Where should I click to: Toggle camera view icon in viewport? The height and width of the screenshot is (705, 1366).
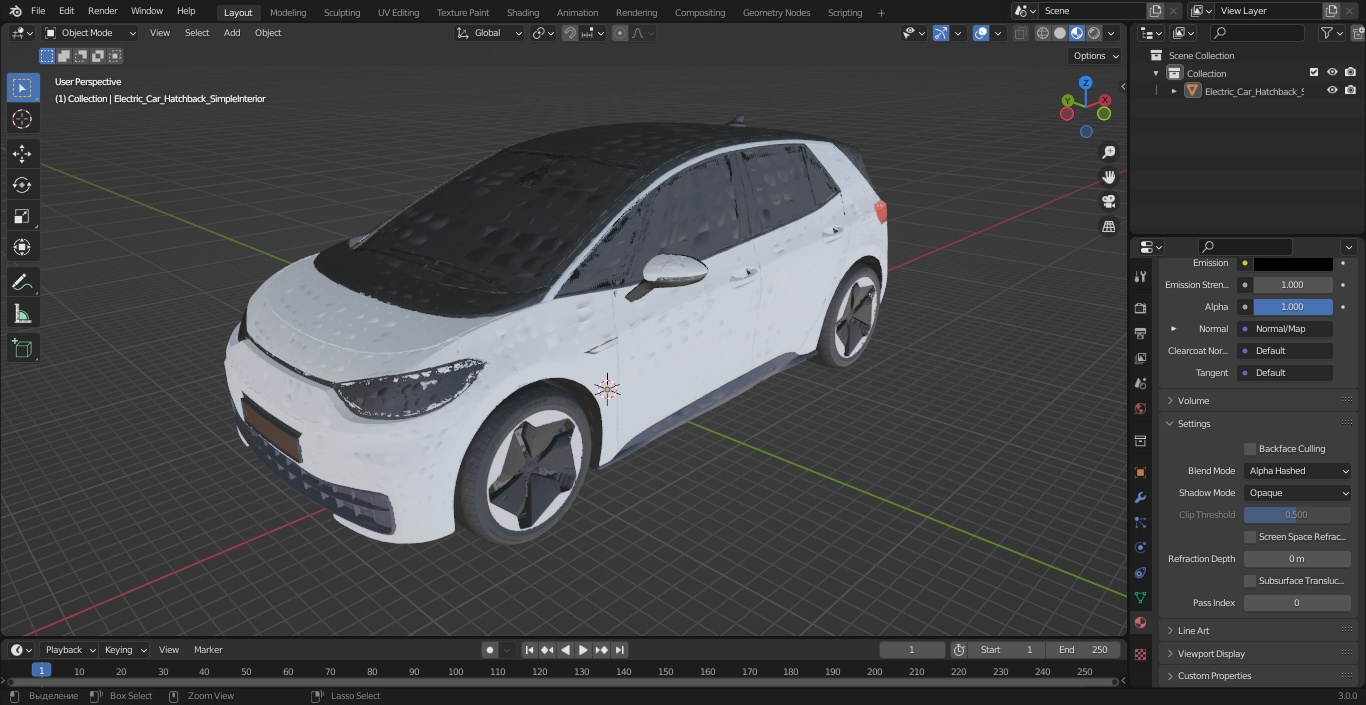(x=1108, y=202)
